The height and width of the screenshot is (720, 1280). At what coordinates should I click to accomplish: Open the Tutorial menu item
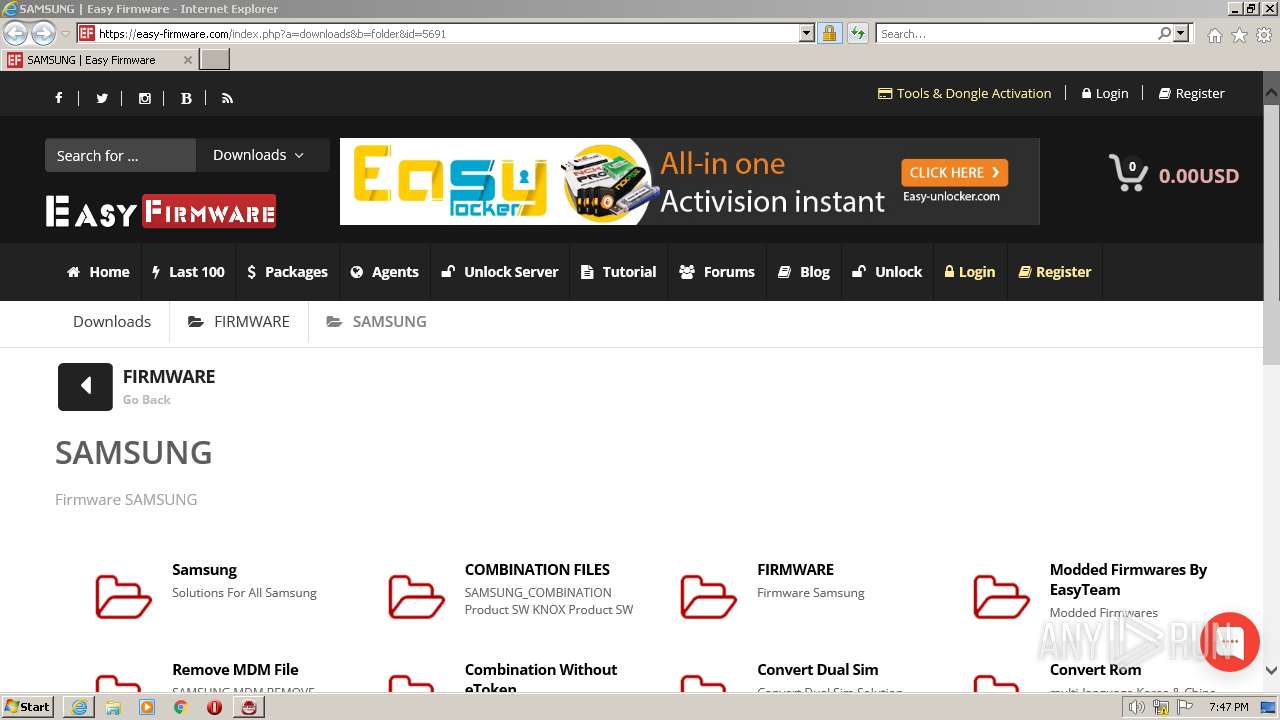[619, 272]
